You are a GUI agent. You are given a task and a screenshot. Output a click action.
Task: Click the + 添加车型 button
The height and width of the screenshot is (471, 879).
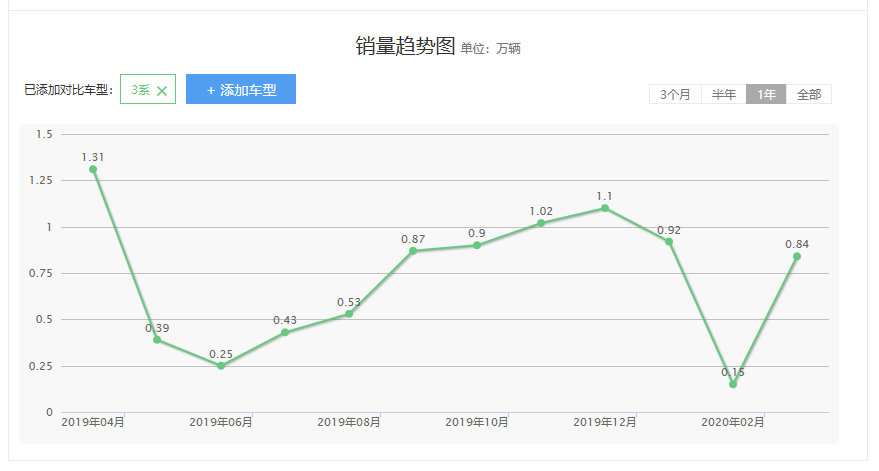coord(241,90)
